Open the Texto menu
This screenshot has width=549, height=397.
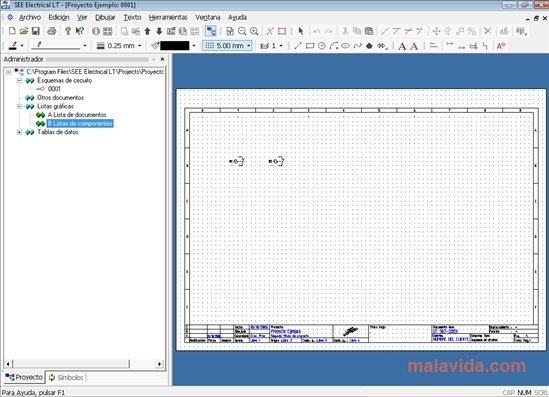pos(132,17)
